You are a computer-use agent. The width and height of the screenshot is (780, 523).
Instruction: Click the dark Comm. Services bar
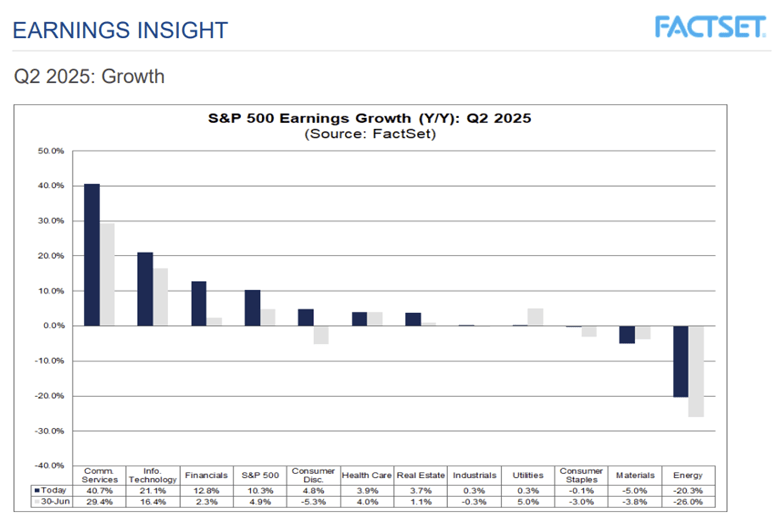click(x=92, y=255)
